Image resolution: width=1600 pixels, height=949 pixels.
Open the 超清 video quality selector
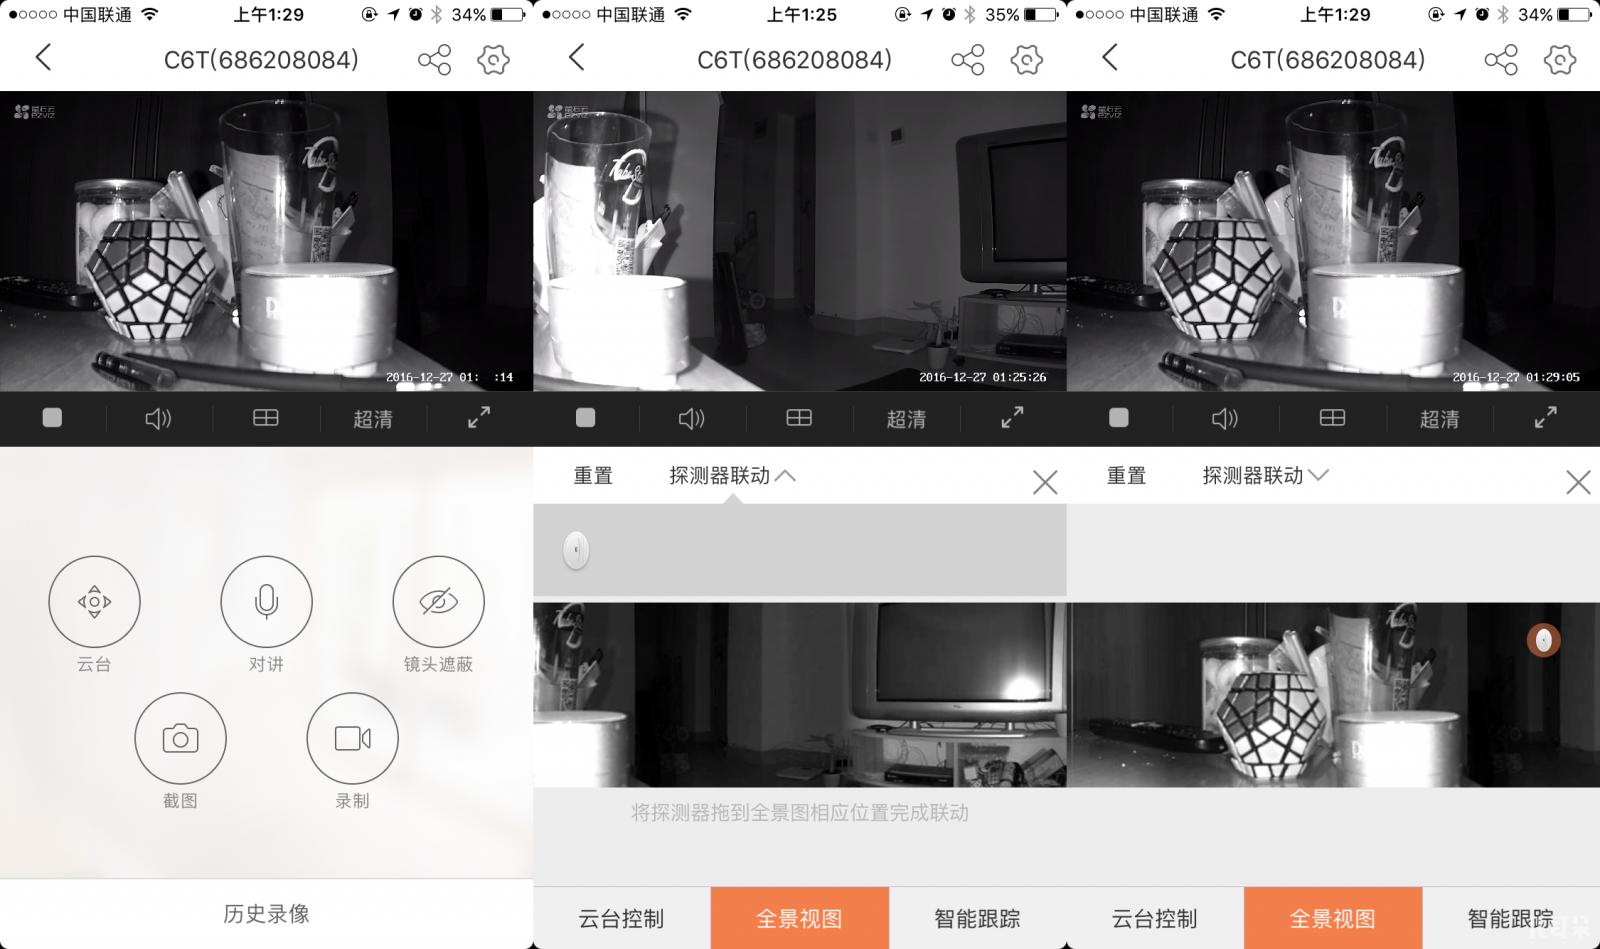pyautogui.click(x=373, y=419)
